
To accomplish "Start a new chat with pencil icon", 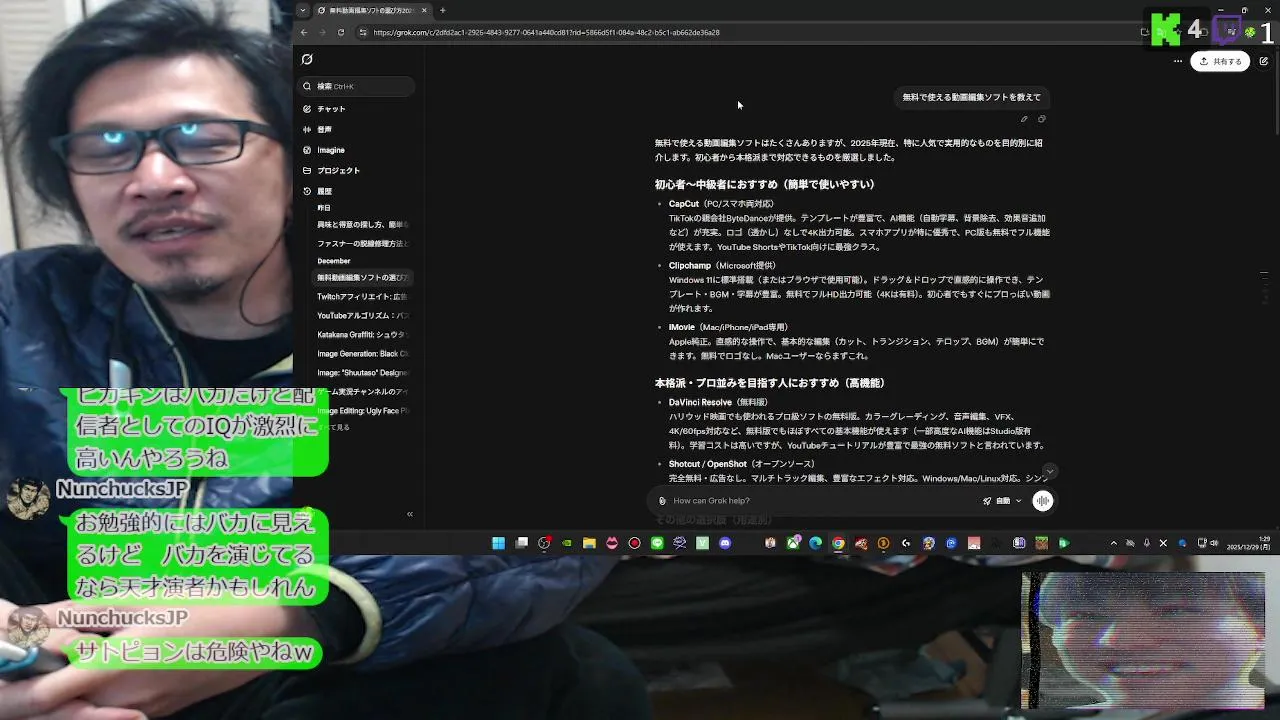I will [x=1264, y=61].
